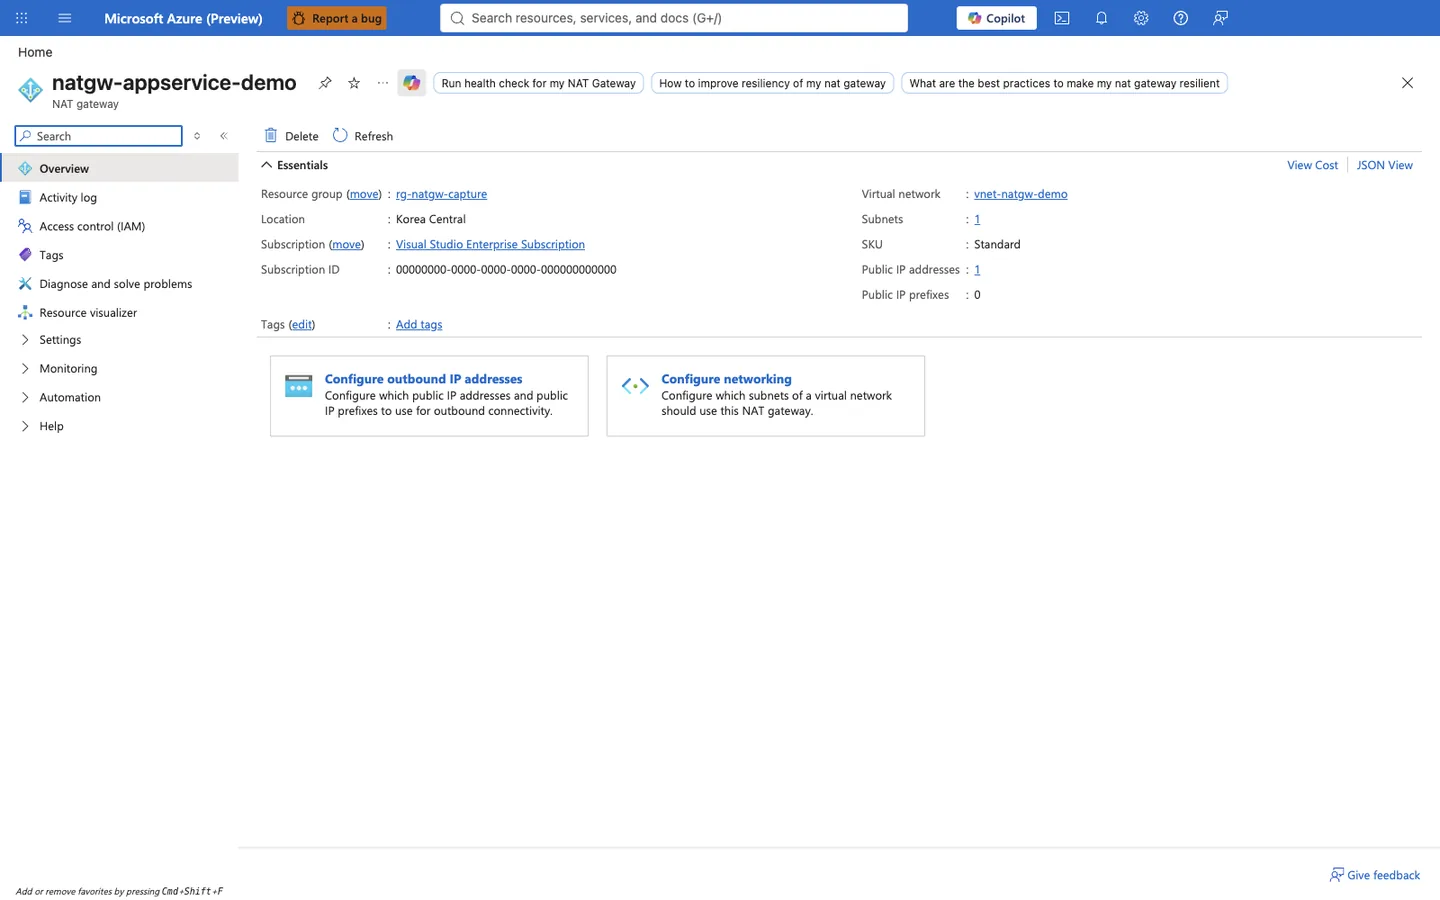Click the Copilot button in header

[x=996, y=18]
